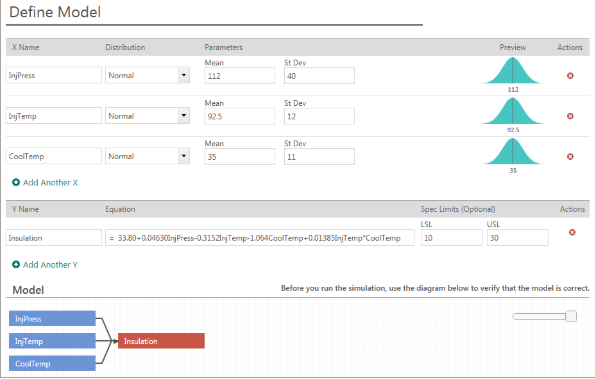Viewport: 595px width, 379px height.
Task: Remove the InjTemp variable row
Action: [x=570, y=116]
